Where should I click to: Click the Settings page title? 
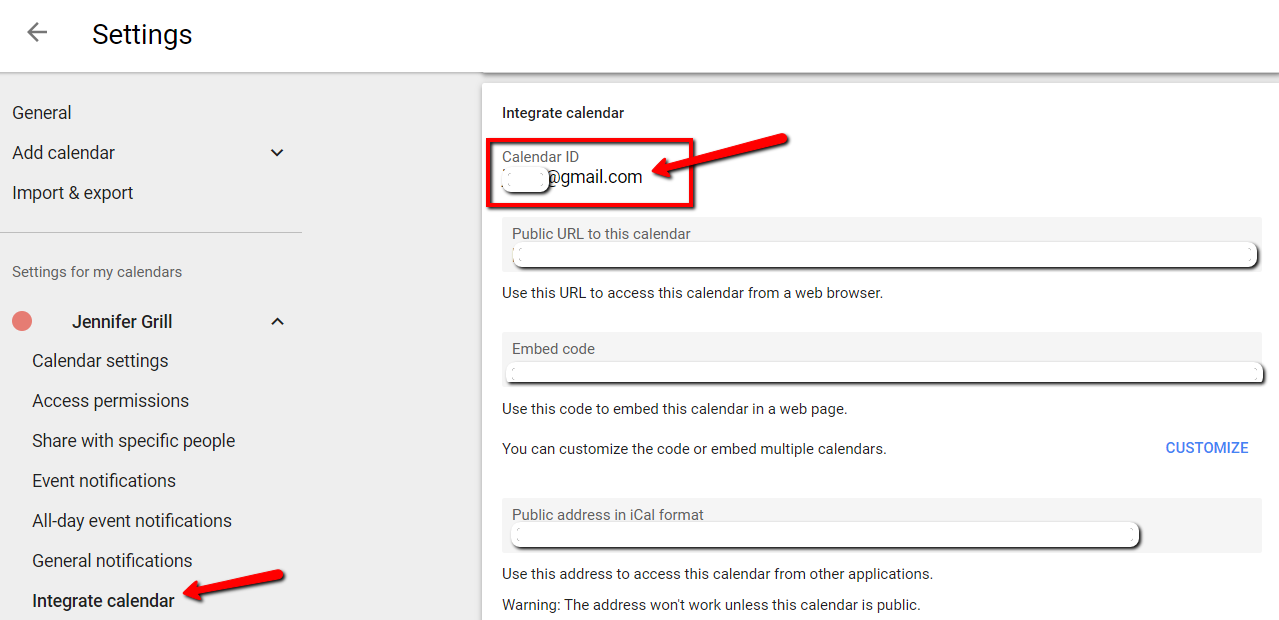[x=142, y=34]
